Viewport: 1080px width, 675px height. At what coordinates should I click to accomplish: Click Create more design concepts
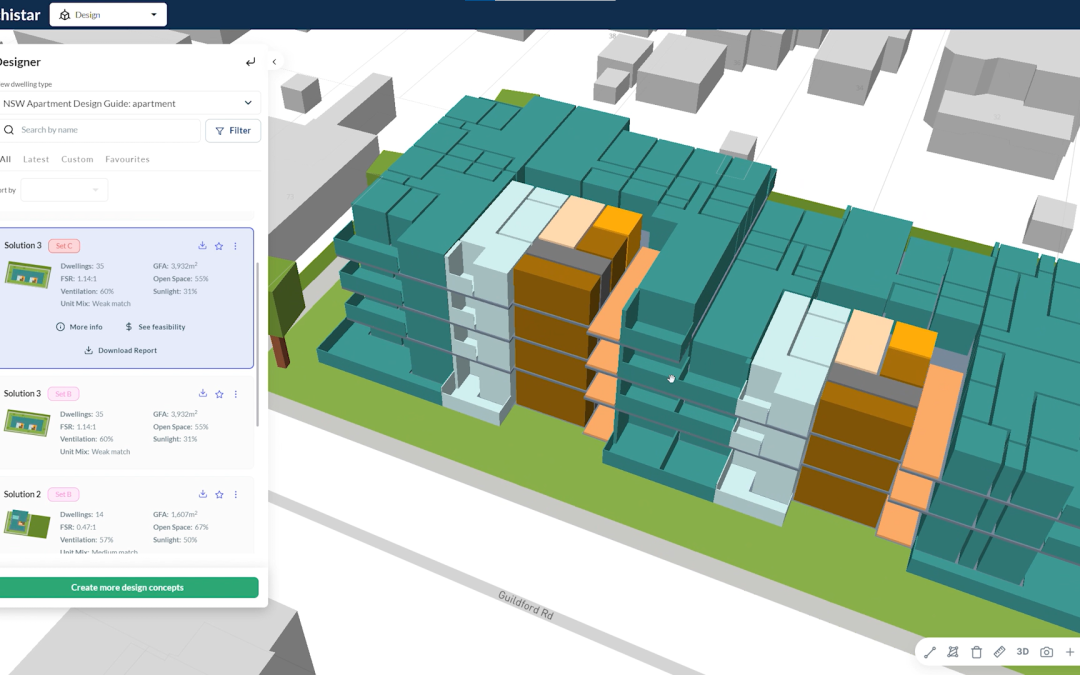tap(130, 587)
